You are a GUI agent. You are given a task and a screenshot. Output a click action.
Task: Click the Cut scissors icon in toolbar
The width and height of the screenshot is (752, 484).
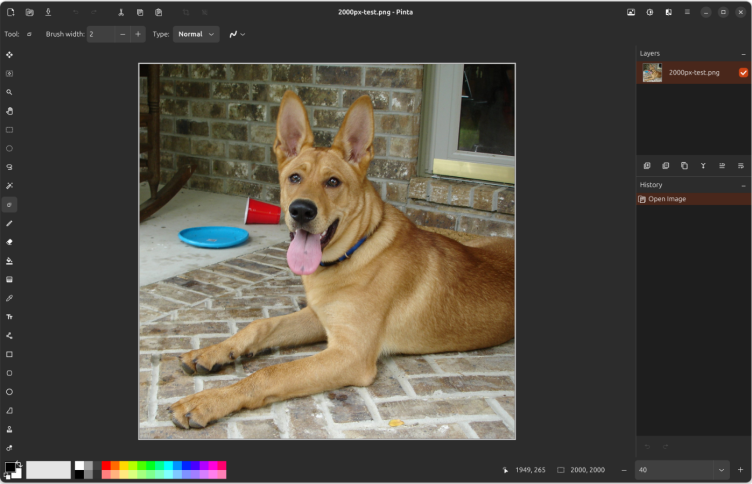tap(121, 12)
